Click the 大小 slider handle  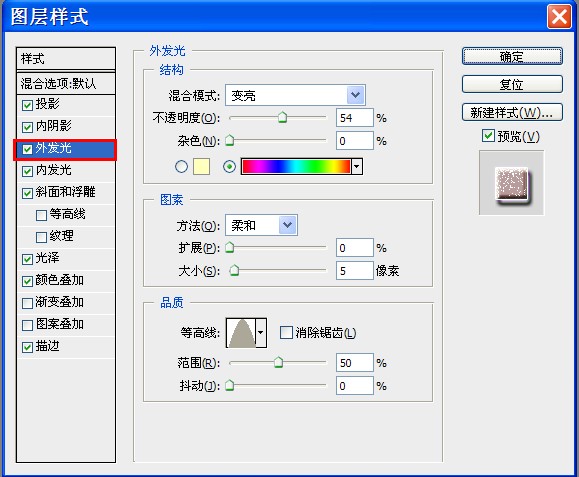coord(234,270)
